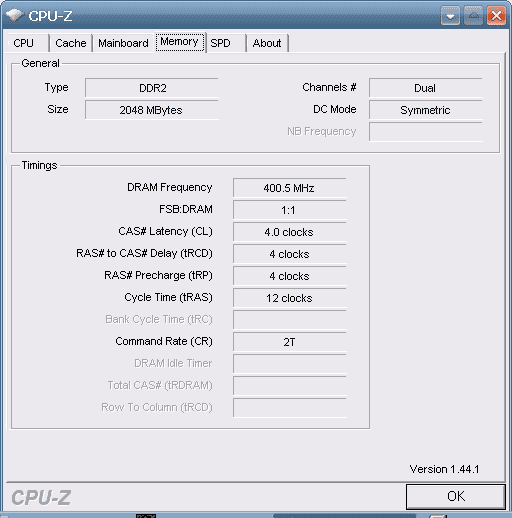Viewport: 512px width, 518px height.
Task: Click the CPU-Z chip icon in title bar
Action: [15, 15]
